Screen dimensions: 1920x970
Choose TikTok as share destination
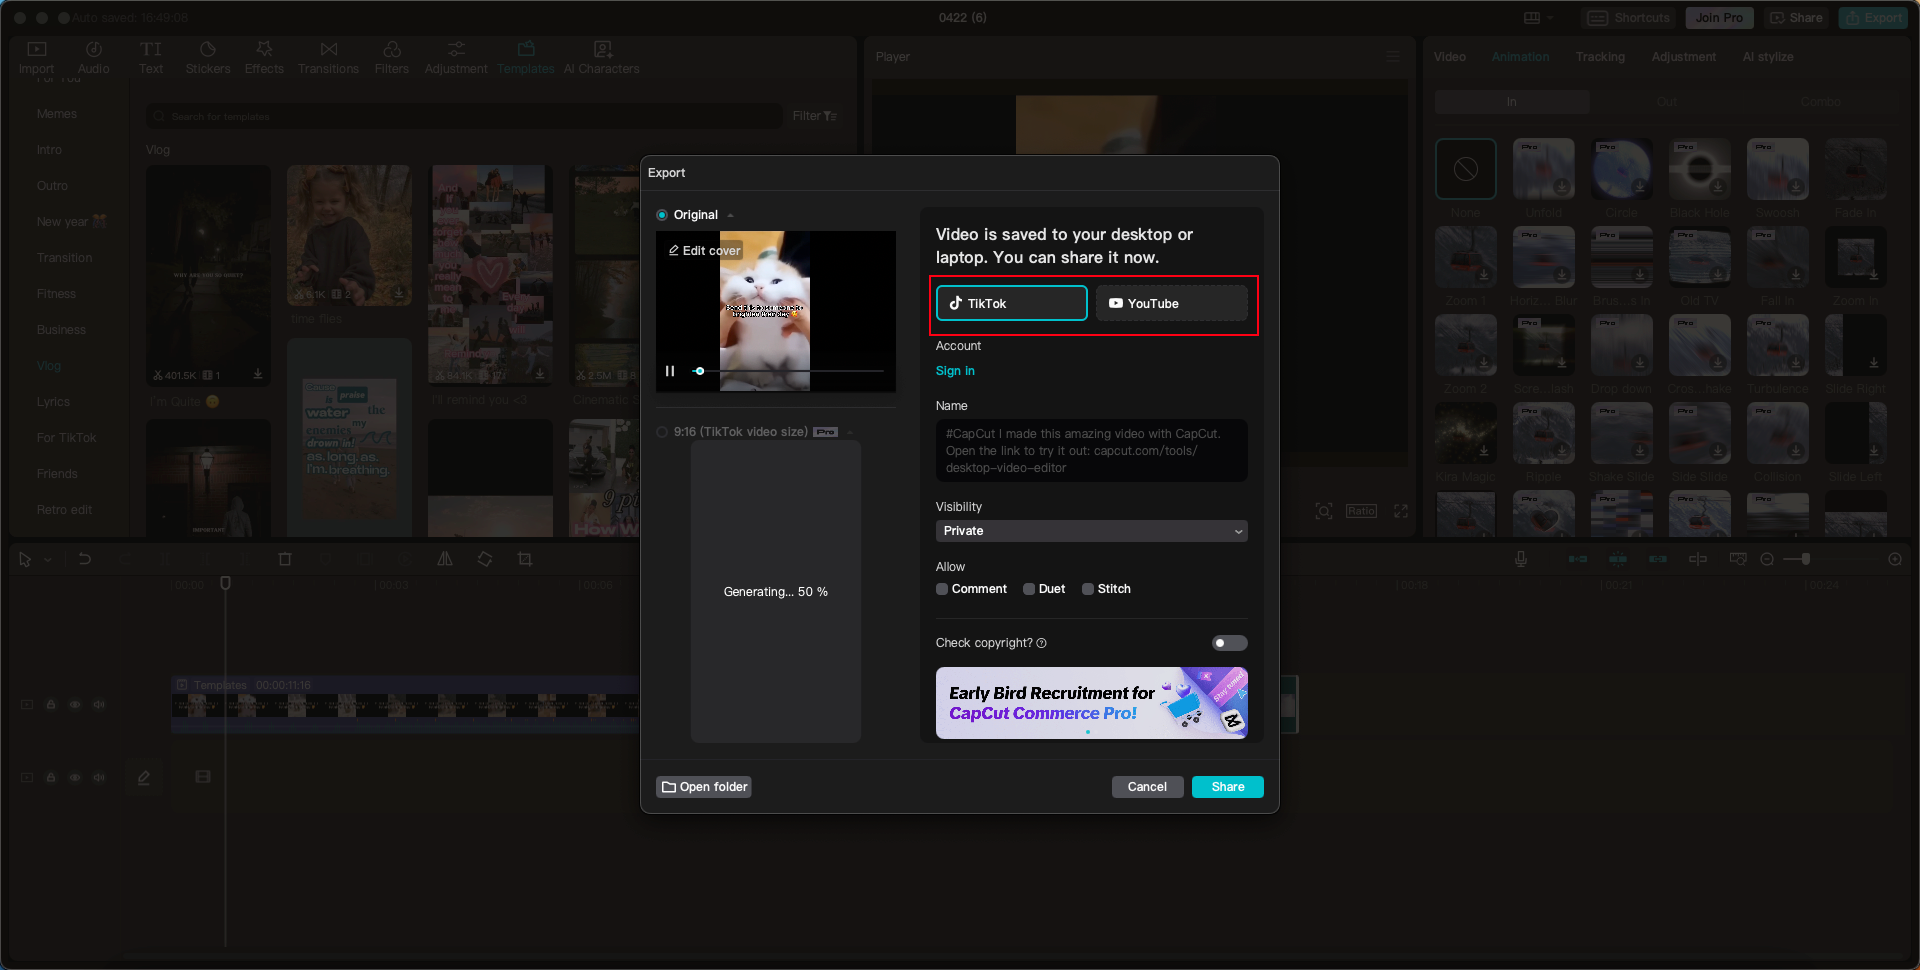pos(1012,303)
